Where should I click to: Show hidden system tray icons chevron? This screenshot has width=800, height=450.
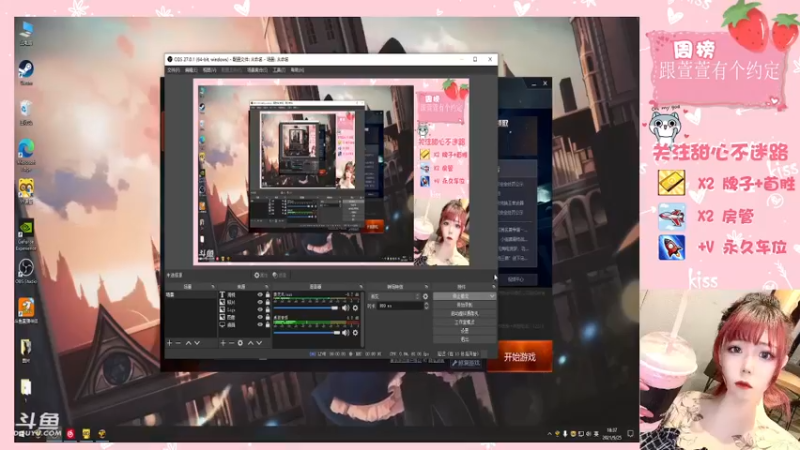549,434
